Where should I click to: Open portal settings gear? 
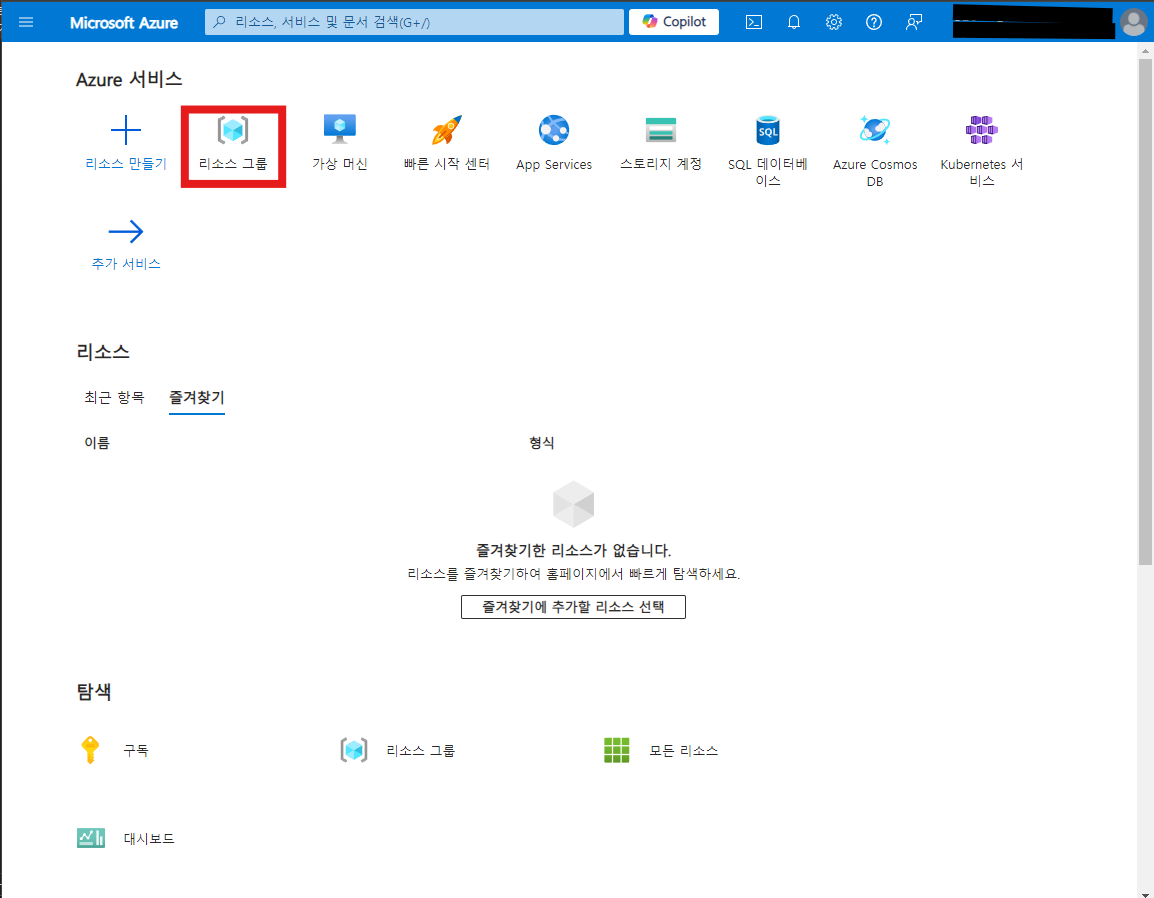tap(833, 22)
